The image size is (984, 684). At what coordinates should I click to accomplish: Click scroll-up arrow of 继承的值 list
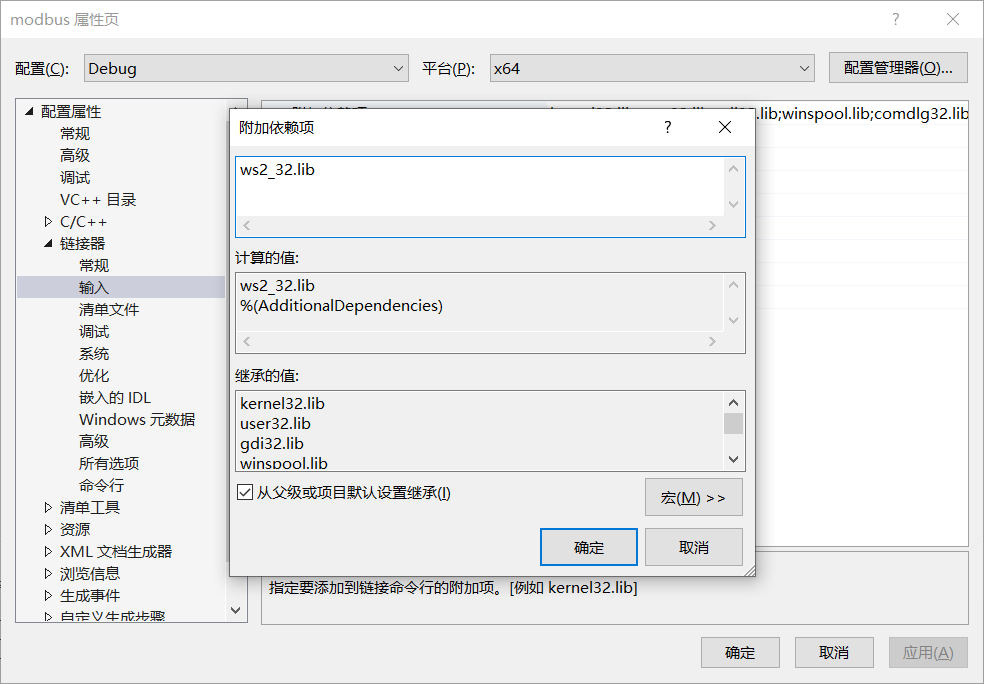pyautogui.click(x=733, y=402)
